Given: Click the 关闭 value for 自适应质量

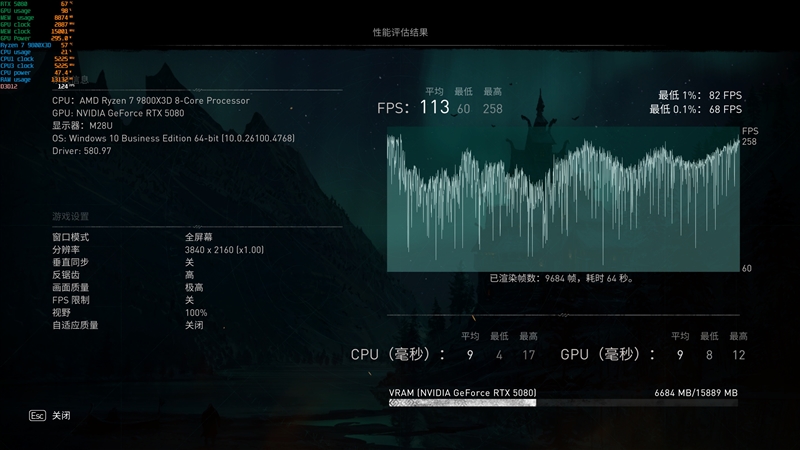Looking at the screenshot, I should 194,326.
